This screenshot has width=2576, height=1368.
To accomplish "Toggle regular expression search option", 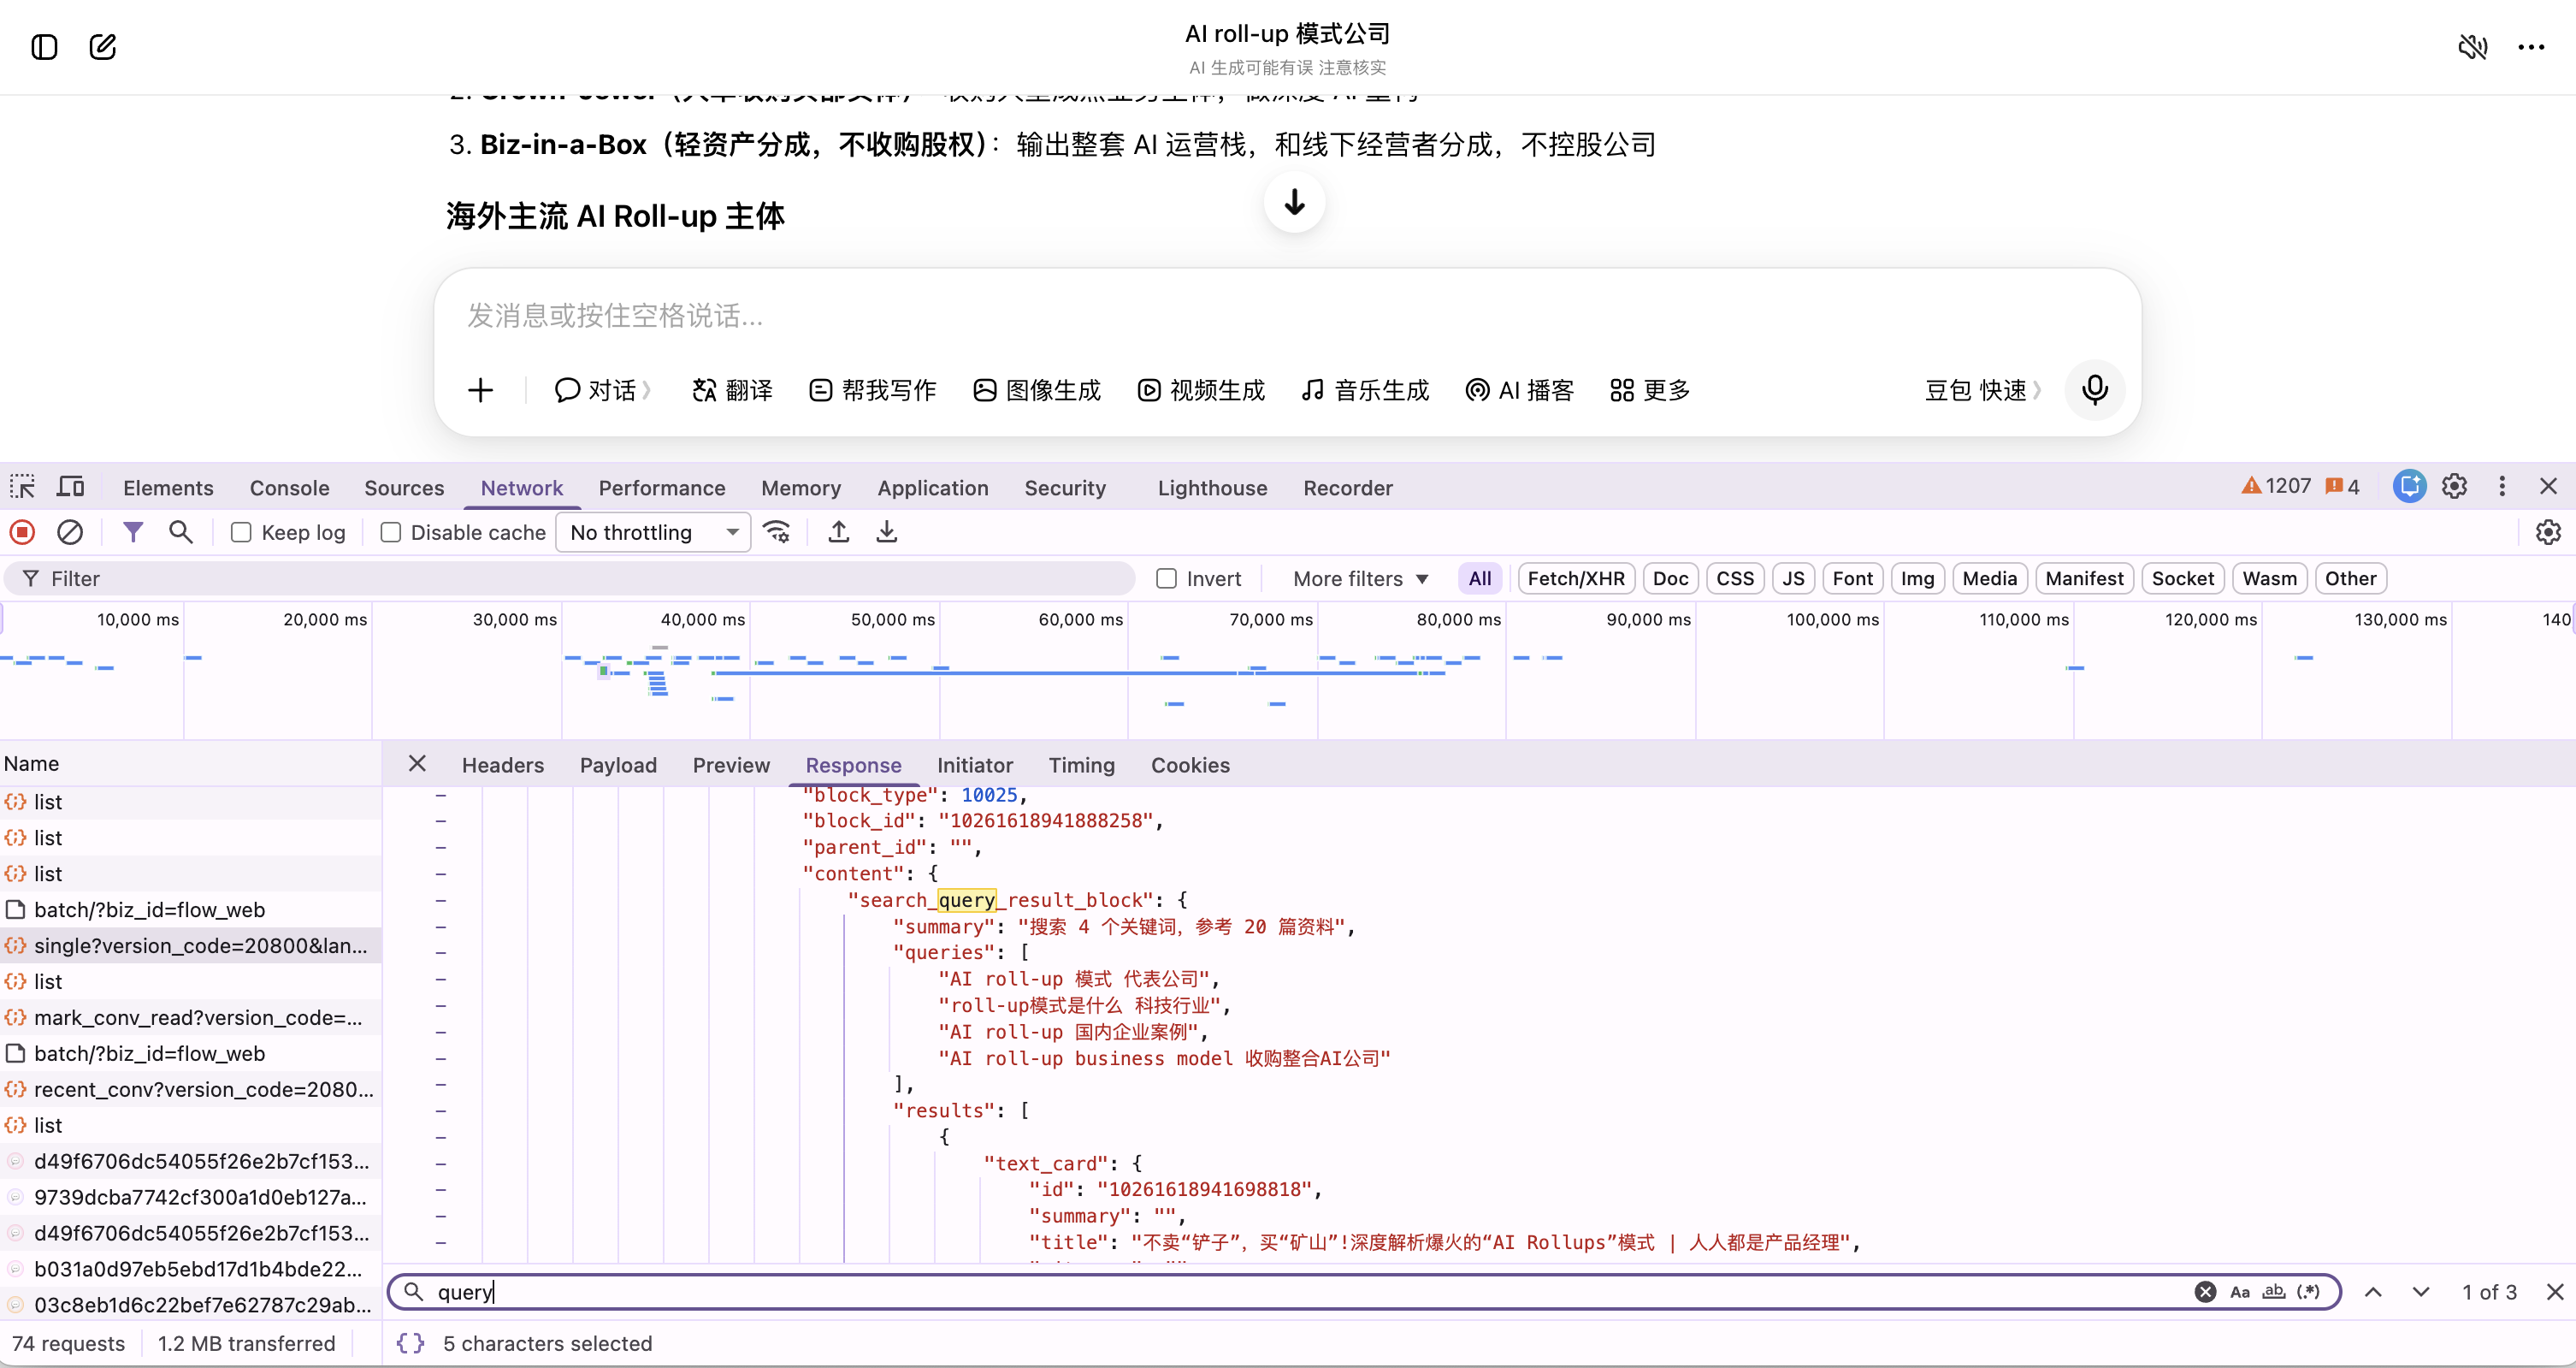I will pos(2308,1292).
